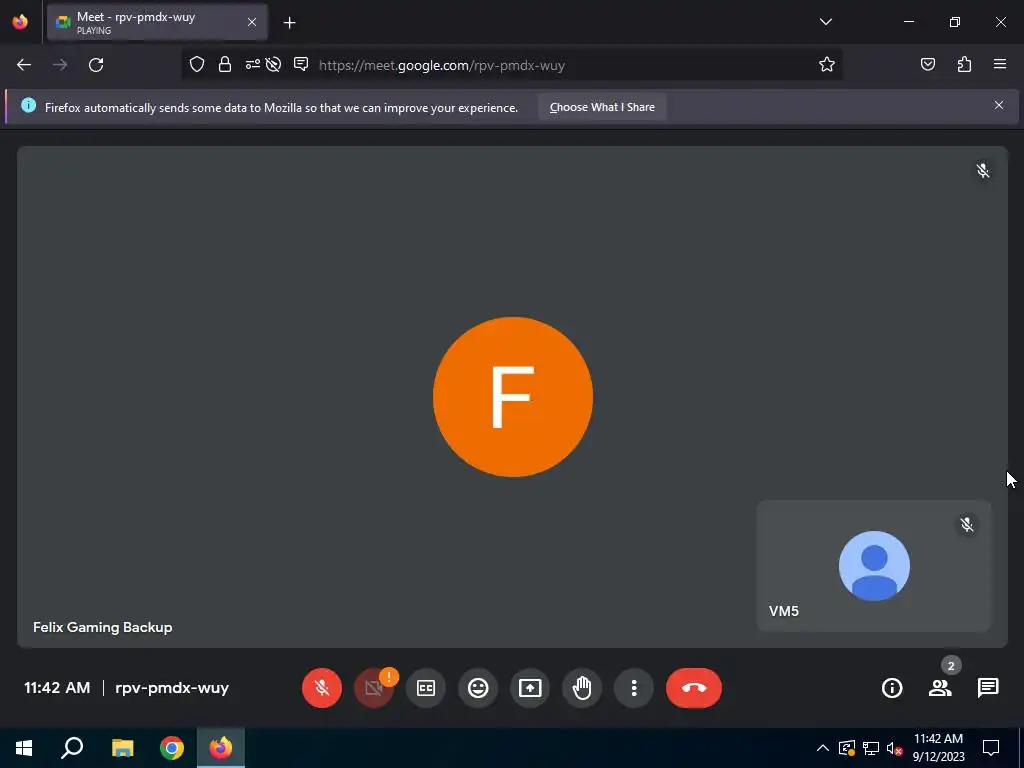This screenshot has height=768, width=1024.
Task: Click the Firefox logo at the tab bar start
Action: (x=20, y=22)
